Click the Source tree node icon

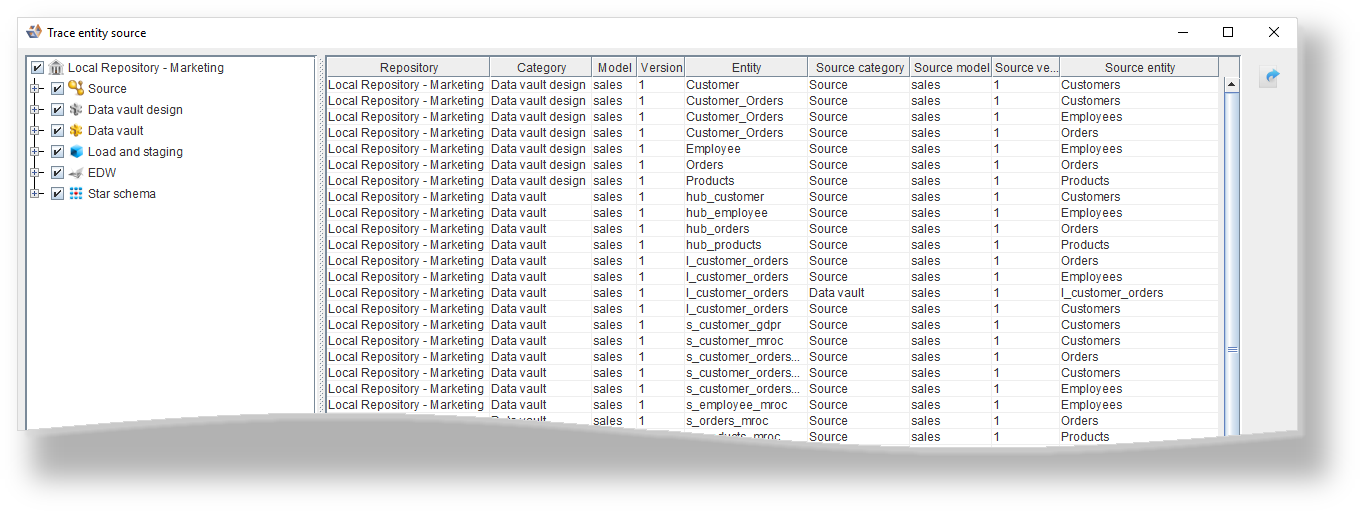76,89
